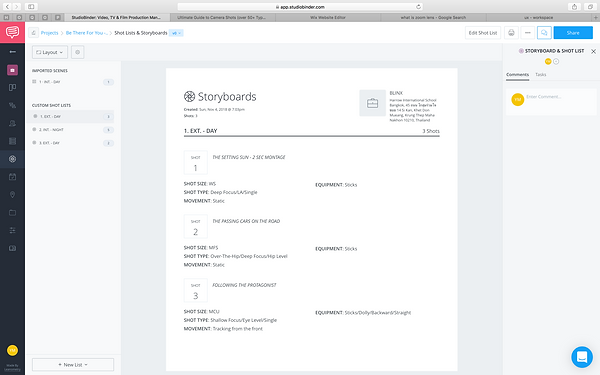The height and width of the screenshot is (375, 600).
Task: Open the contacts person icon in sidebar
Action: pyautogui.click(x=12, y=123)
